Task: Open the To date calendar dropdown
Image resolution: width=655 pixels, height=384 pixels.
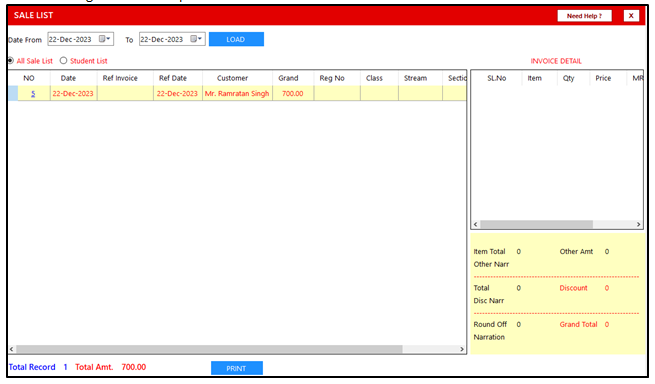Action: click(196, 39)
